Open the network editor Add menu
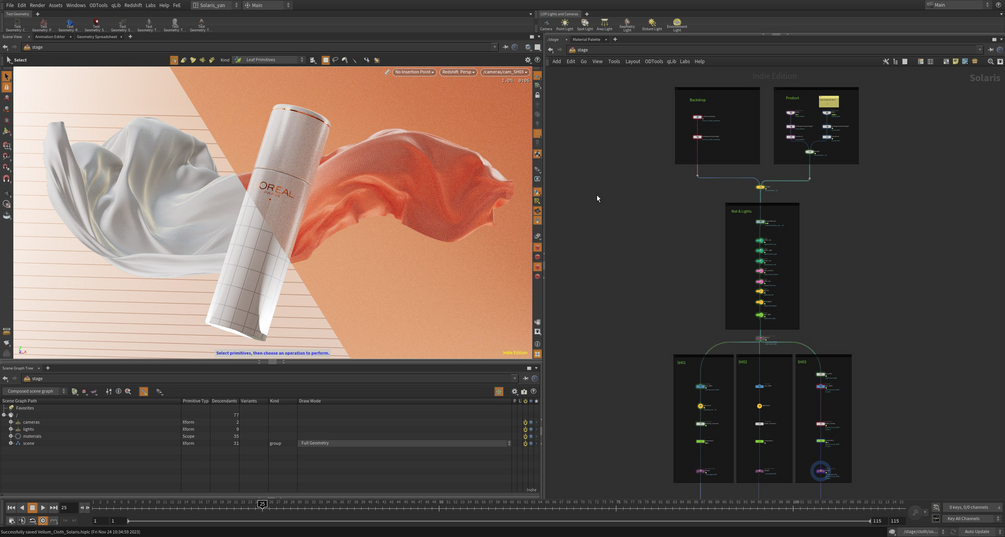This screenshot has height=537, width=1005. [556, 62]
